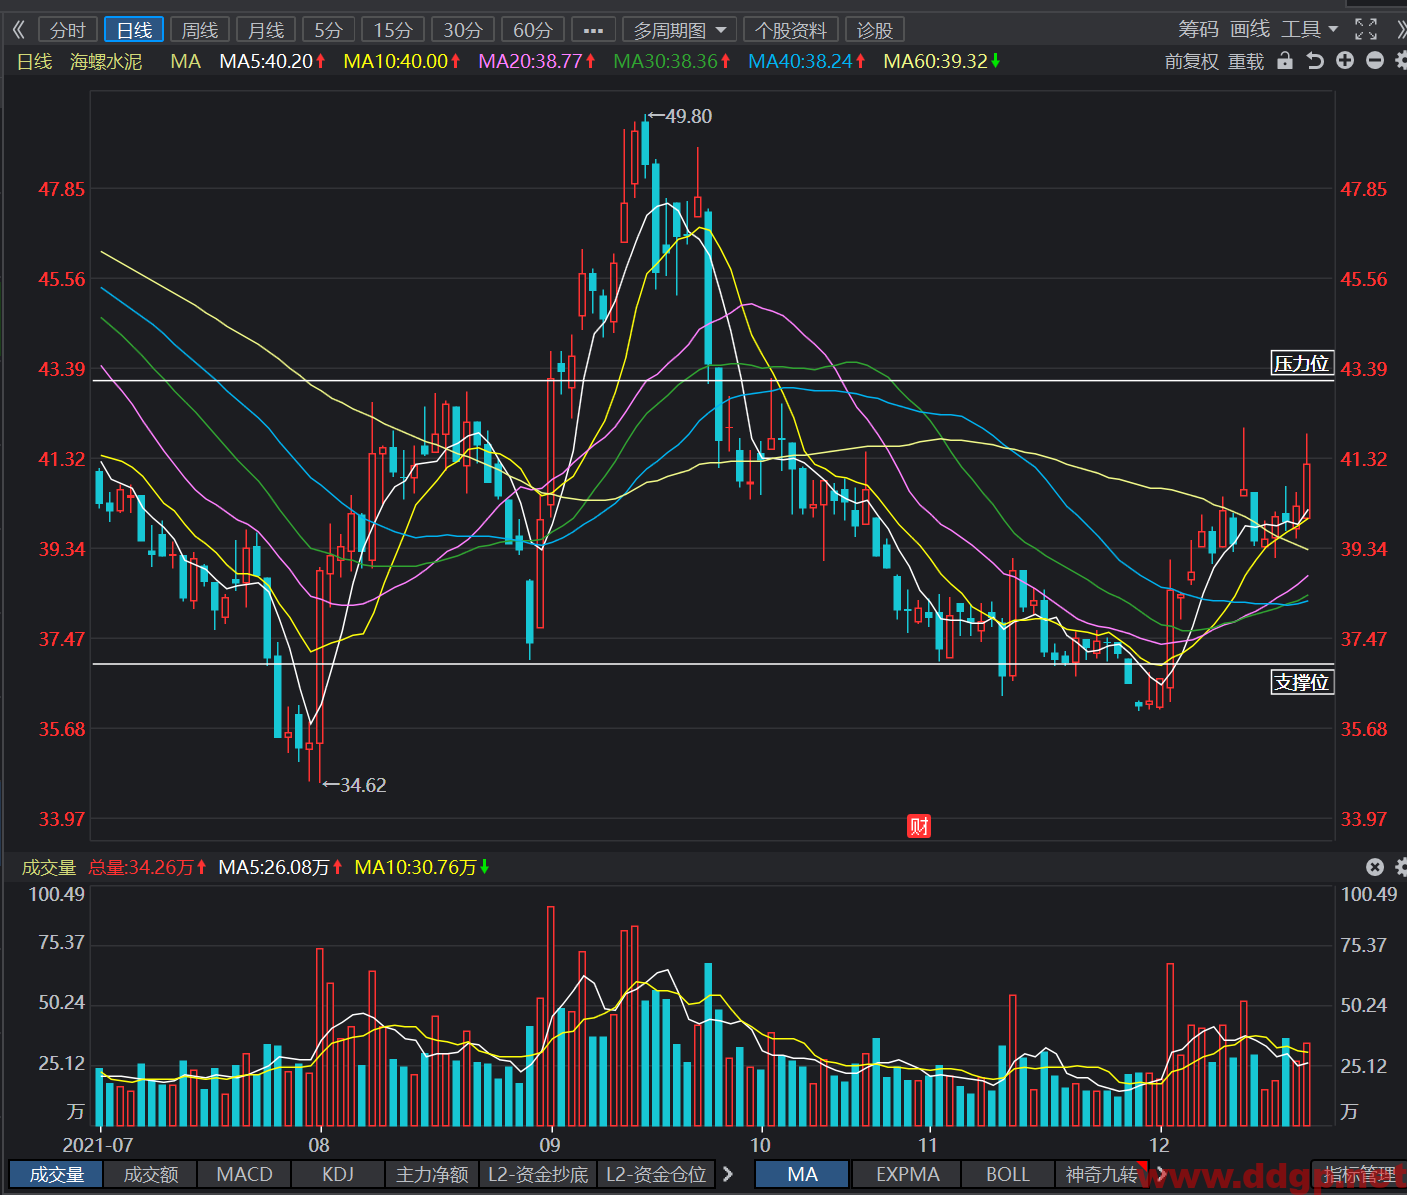The image size is (1407, 1195).
Task: Zoom out with the minus icon
Action: click(x=1375, y=61)
